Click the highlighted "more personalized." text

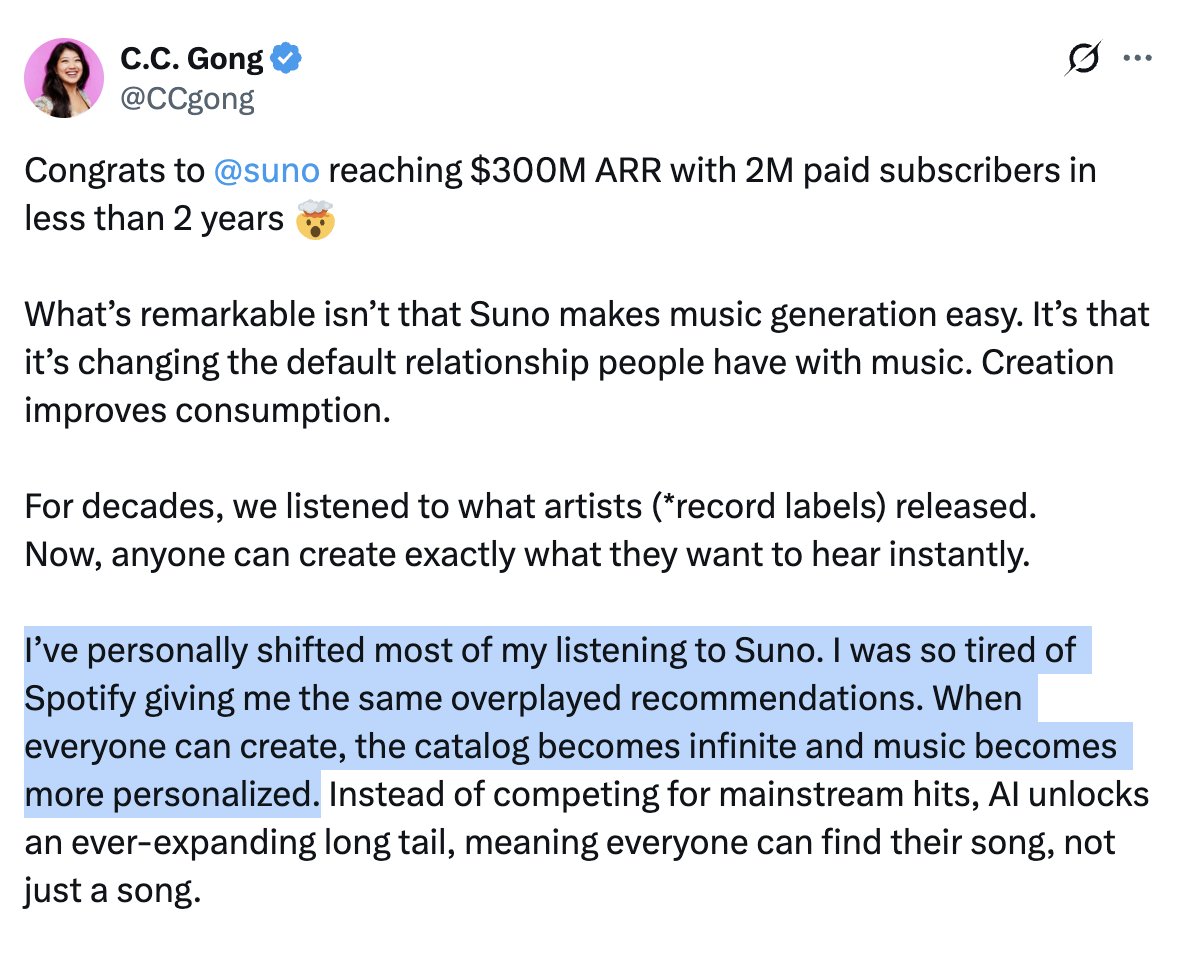(170, 794)
